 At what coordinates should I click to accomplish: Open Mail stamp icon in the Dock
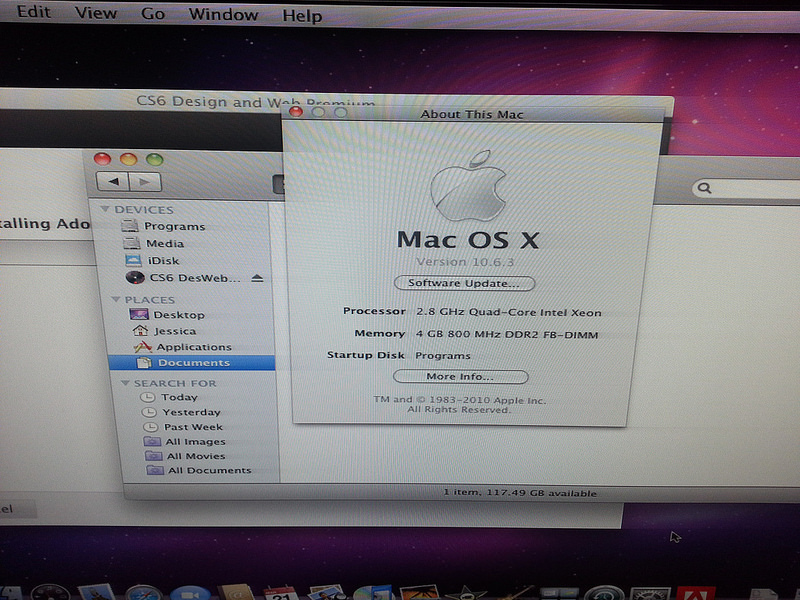click(97, 591)
